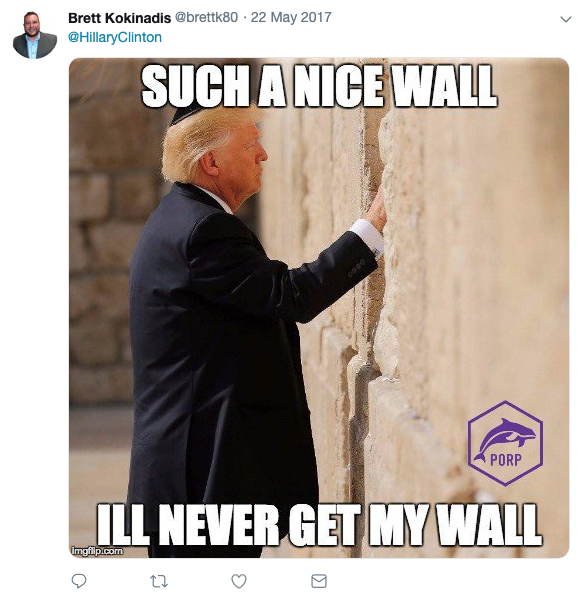586x598 pixels.
Task: Like the tweet with the heart icon
Action: click(x=239, y=581)
